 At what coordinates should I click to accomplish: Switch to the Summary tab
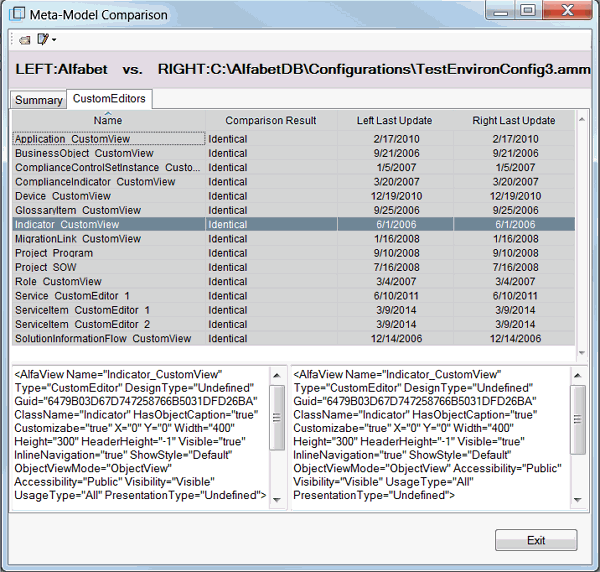pyautogui.click(x=38, y=100)
